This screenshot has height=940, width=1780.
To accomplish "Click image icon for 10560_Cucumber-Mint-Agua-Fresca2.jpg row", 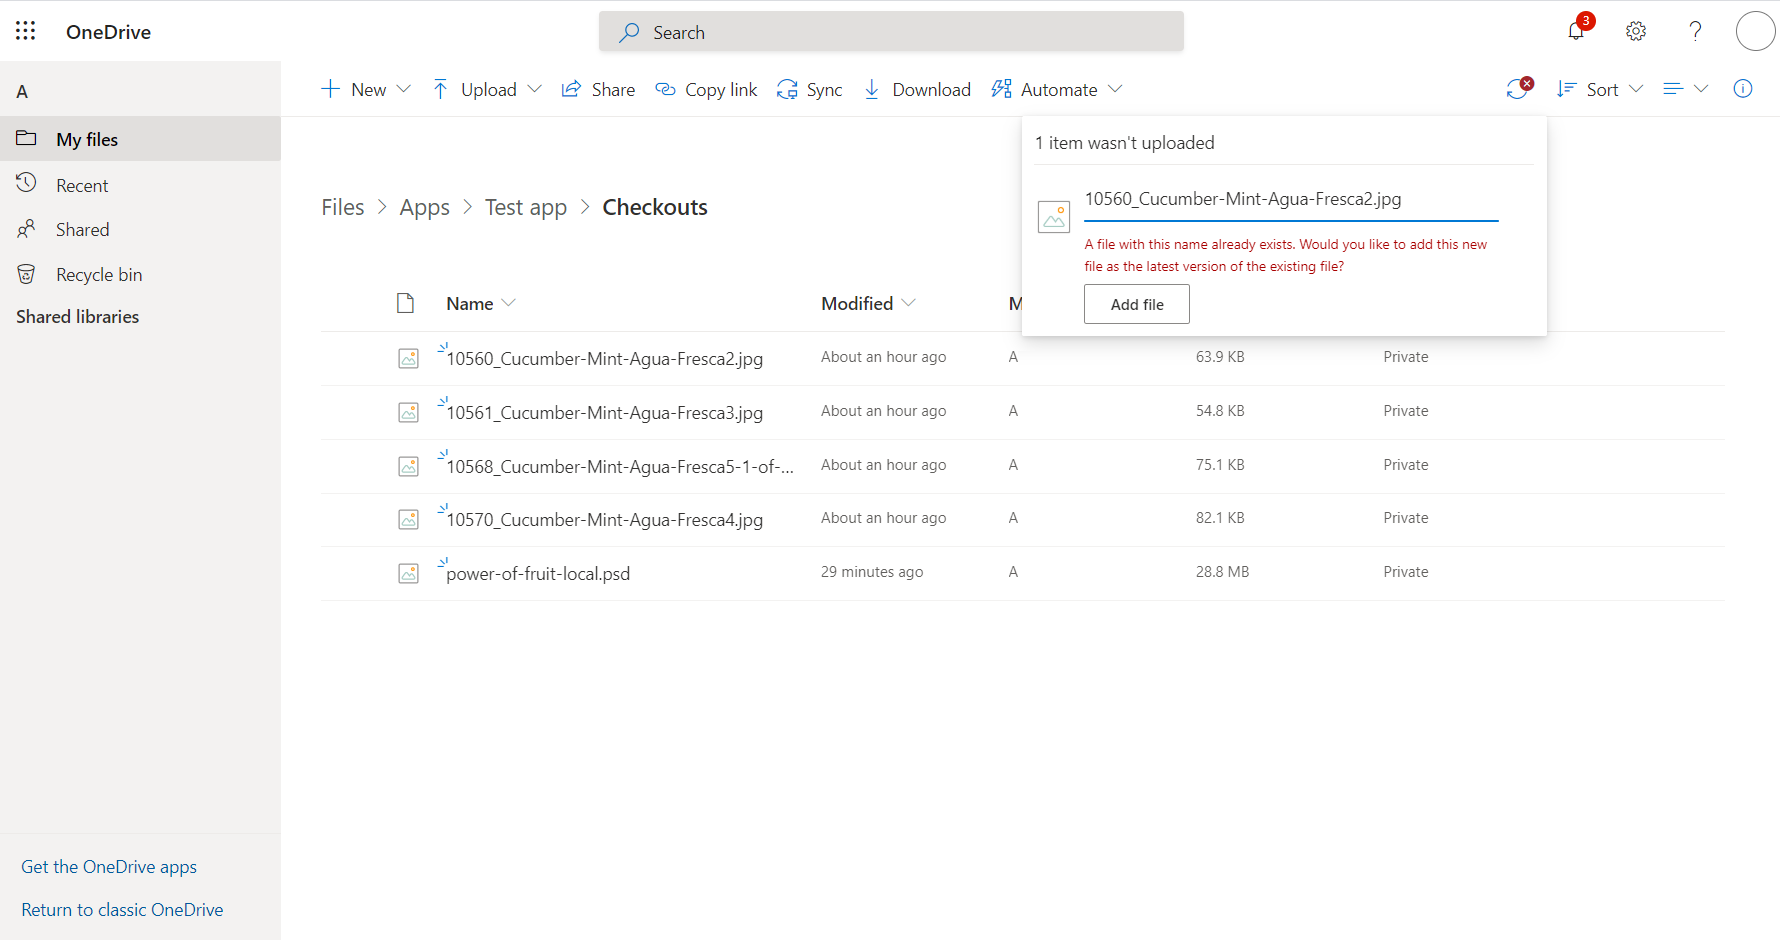I will pyautogui.click(x=409, y=358).
